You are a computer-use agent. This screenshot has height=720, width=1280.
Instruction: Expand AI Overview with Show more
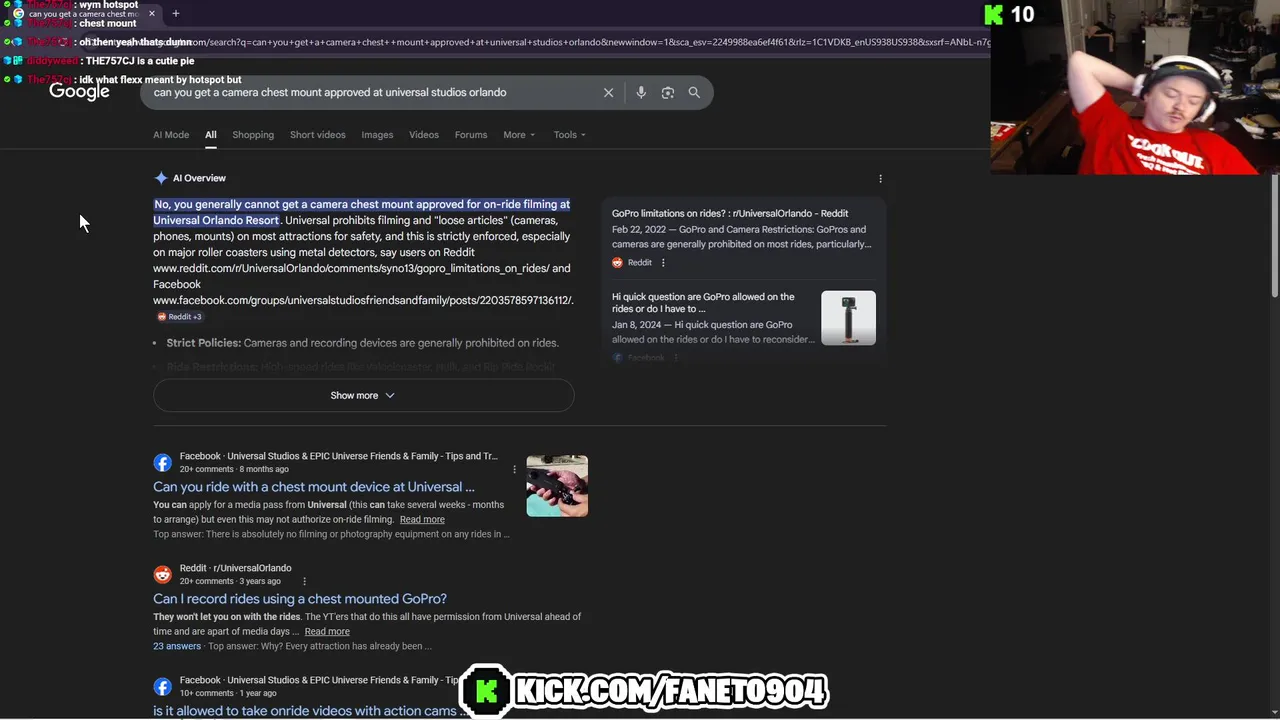pyautogui.click(x=363, y=396)
